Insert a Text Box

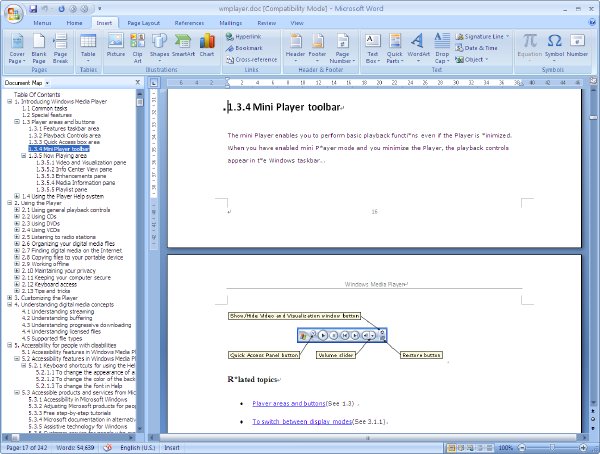[x=372, y=49]
